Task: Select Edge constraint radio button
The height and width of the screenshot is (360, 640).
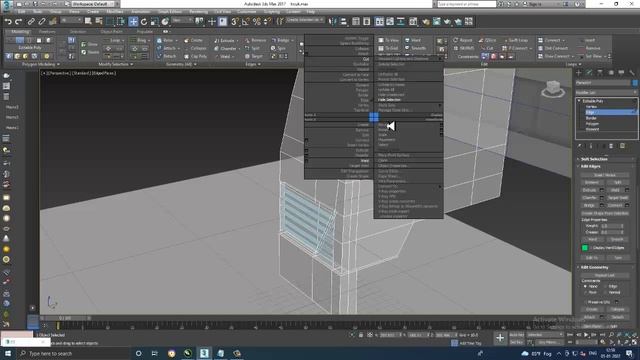Action: pos(605,287)
